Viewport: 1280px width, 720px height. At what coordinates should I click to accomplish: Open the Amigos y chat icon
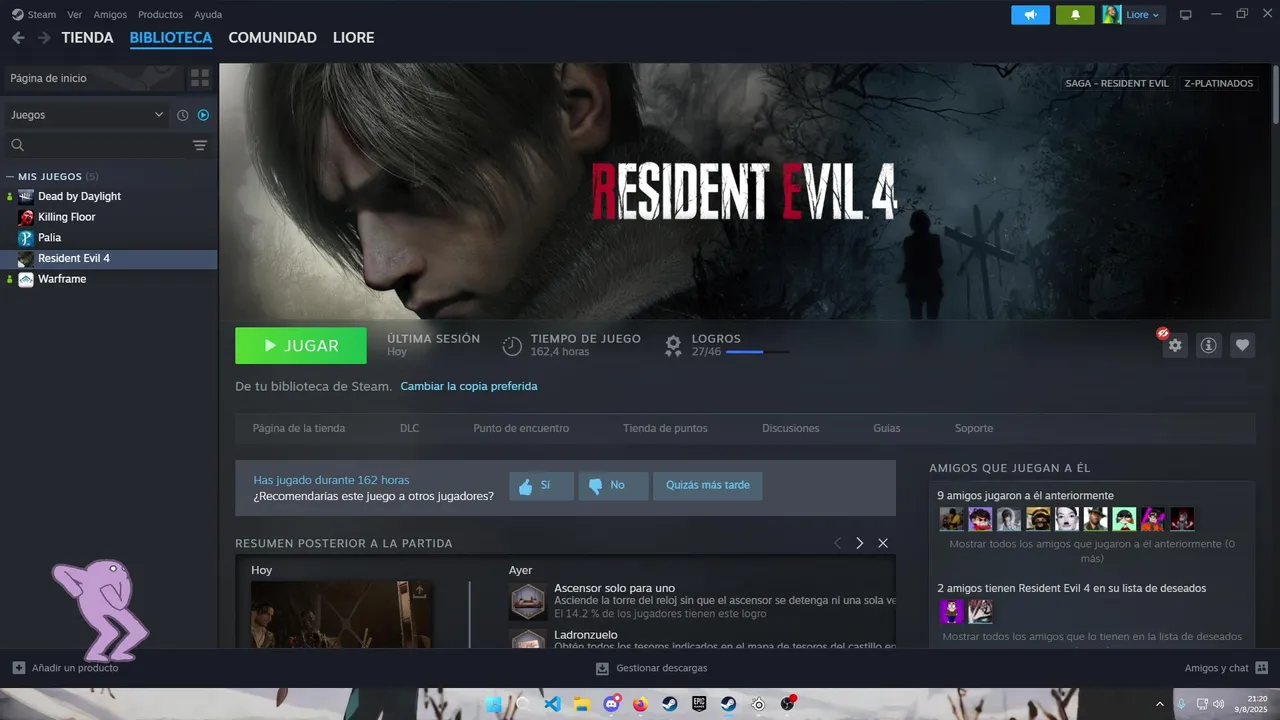pyautogui.click(x=1261, y=668)
